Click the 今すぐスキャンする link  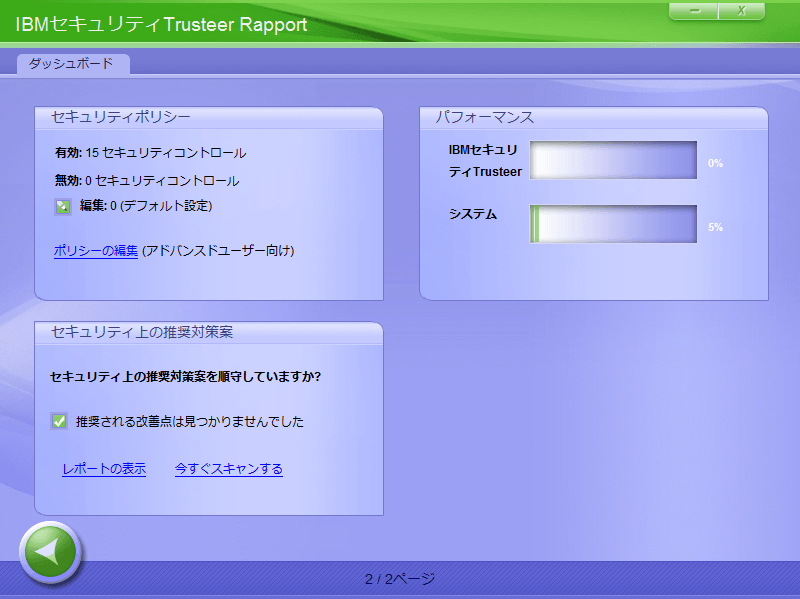click(x=229, y=468)
